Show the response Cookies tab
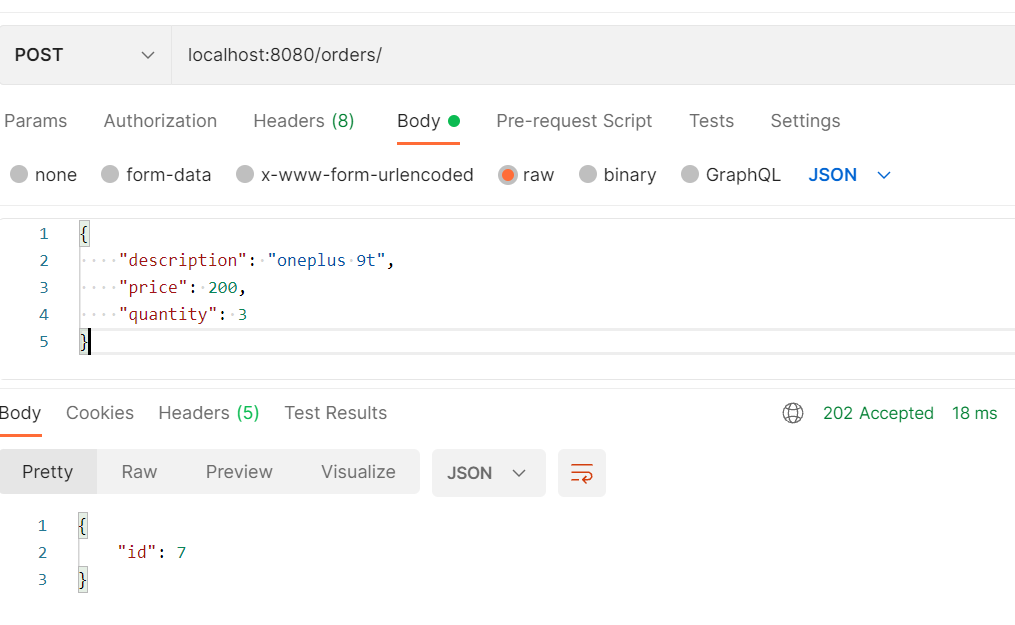Viewport: 1015px width, 625px height. (x=100, y=413)
